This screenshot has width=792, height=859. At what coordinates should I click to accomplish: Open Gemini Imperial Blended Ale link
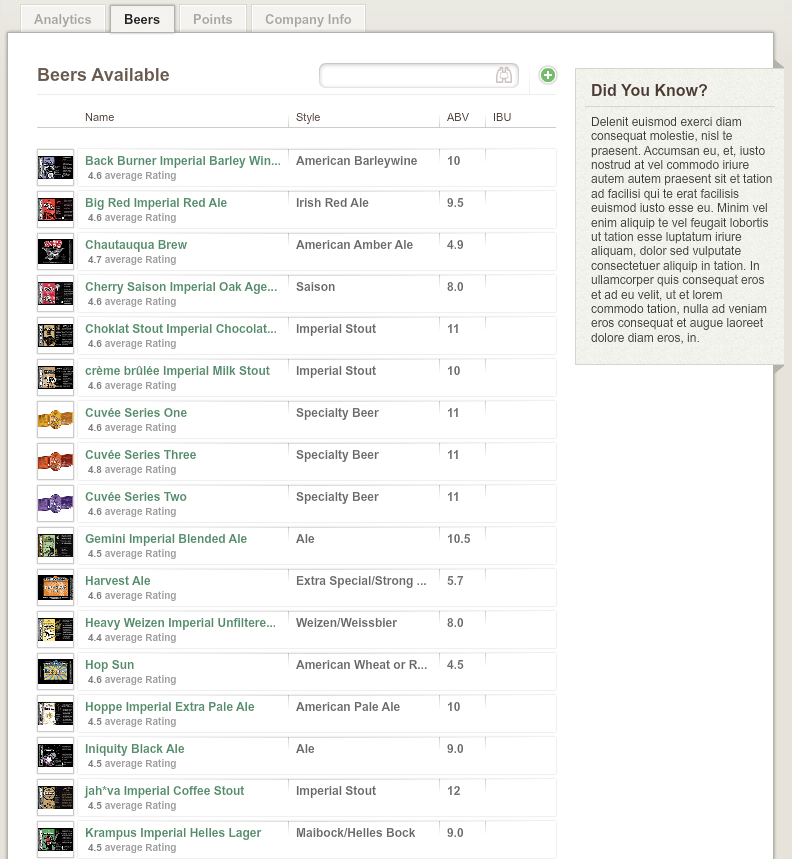[x=166, y=539]
